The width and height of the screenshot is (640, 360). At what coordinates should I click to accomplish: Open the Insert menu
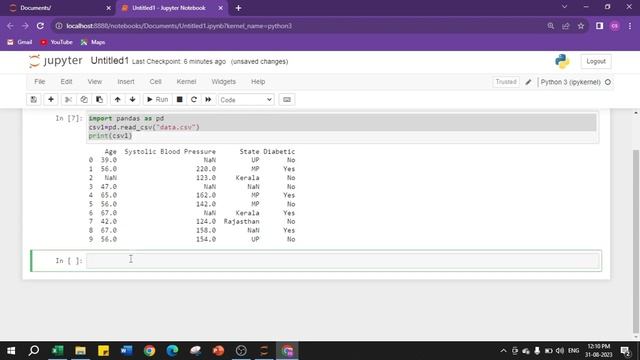[x=126, y=82]
